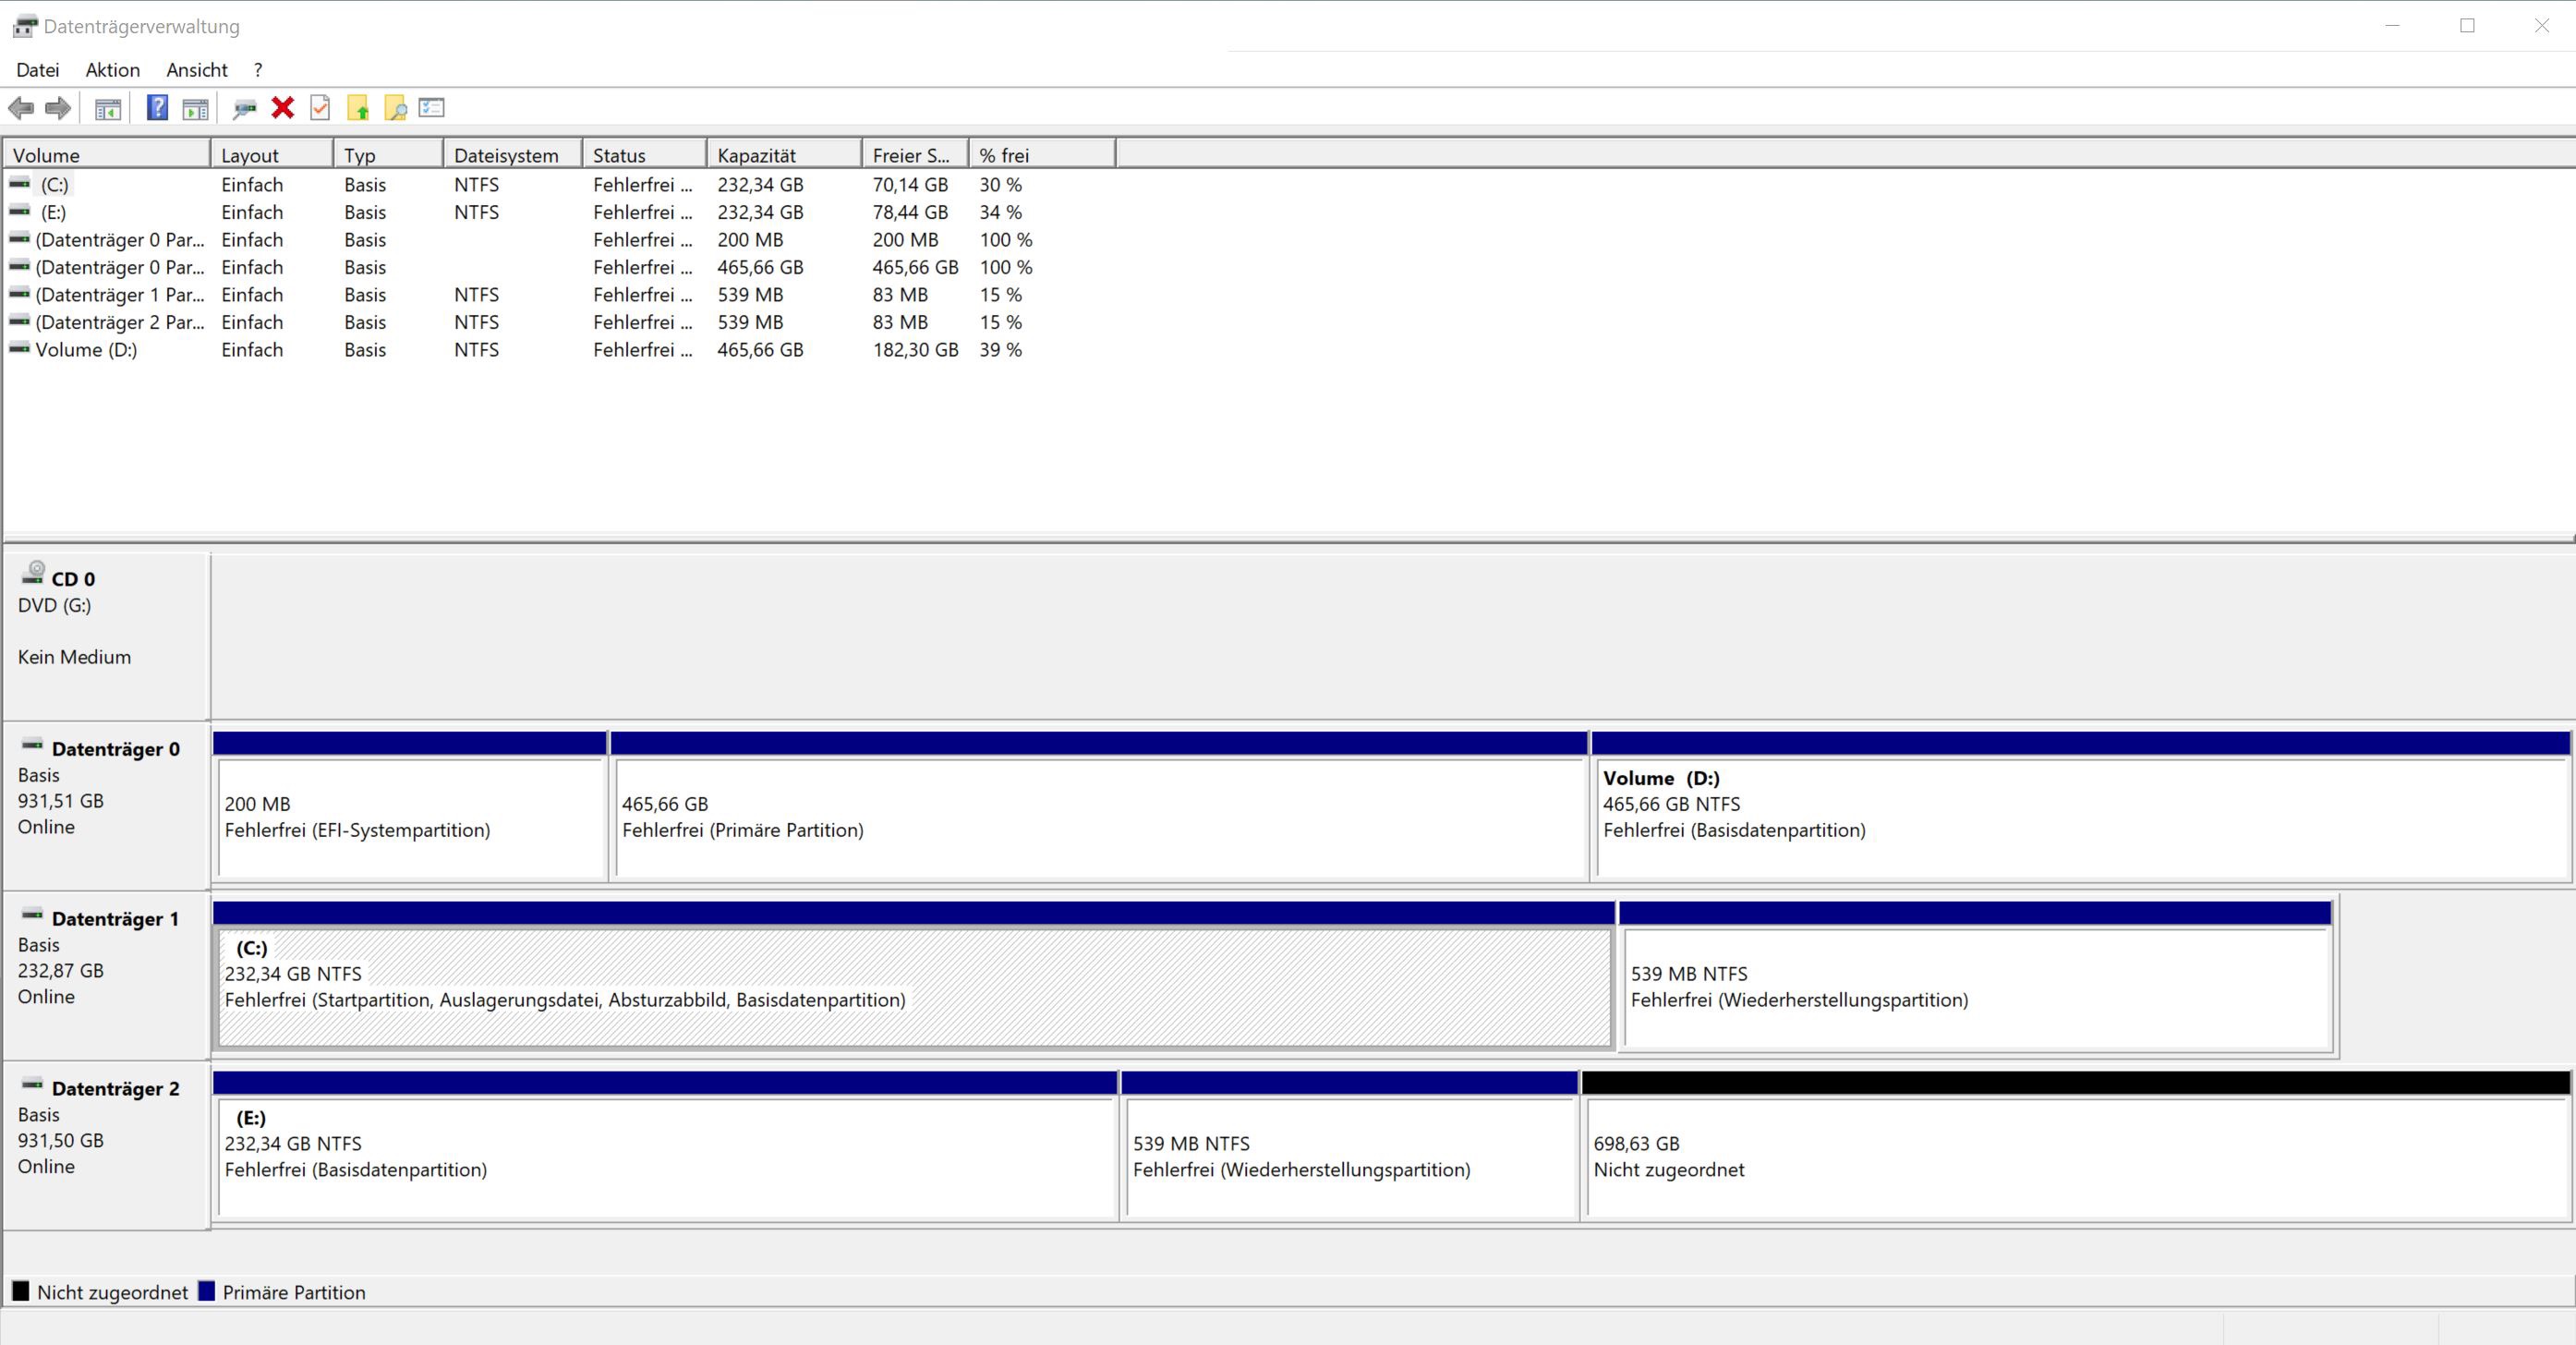Viewport: 2576px width, 1345px height.
Task: Click the folder search magnifier icon
Action: 395,108
